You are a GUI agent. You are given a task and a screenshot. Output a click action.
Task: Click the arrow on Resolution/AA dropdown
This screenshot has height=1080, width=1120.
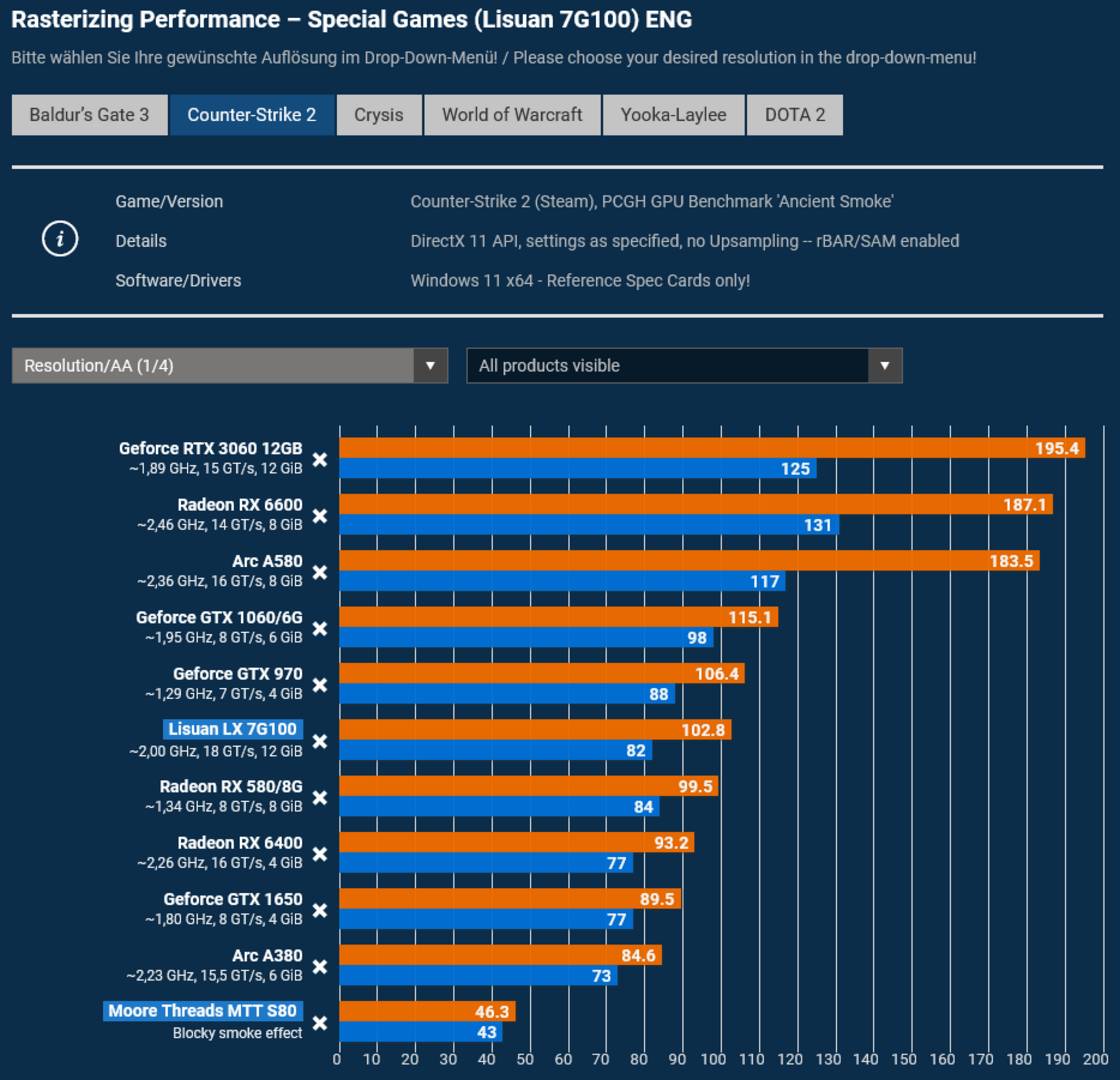[x=430, y=366]
